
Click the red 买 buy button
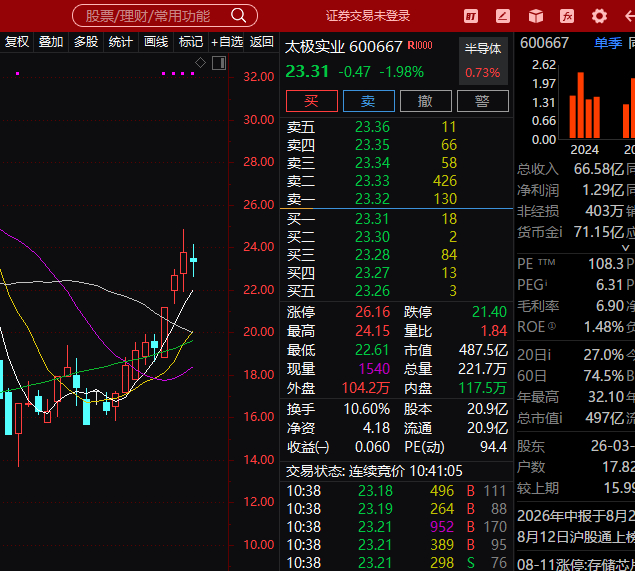coord(312,101)
